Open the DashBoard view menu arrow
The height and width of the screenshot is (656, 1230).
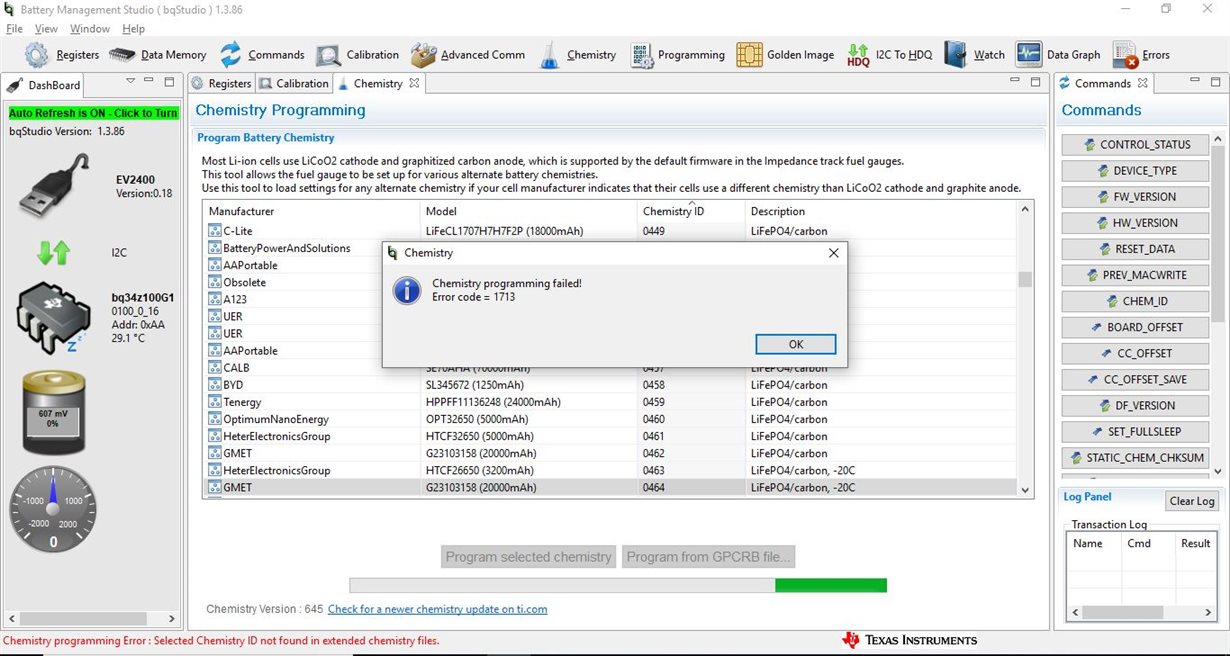point(130,81)
